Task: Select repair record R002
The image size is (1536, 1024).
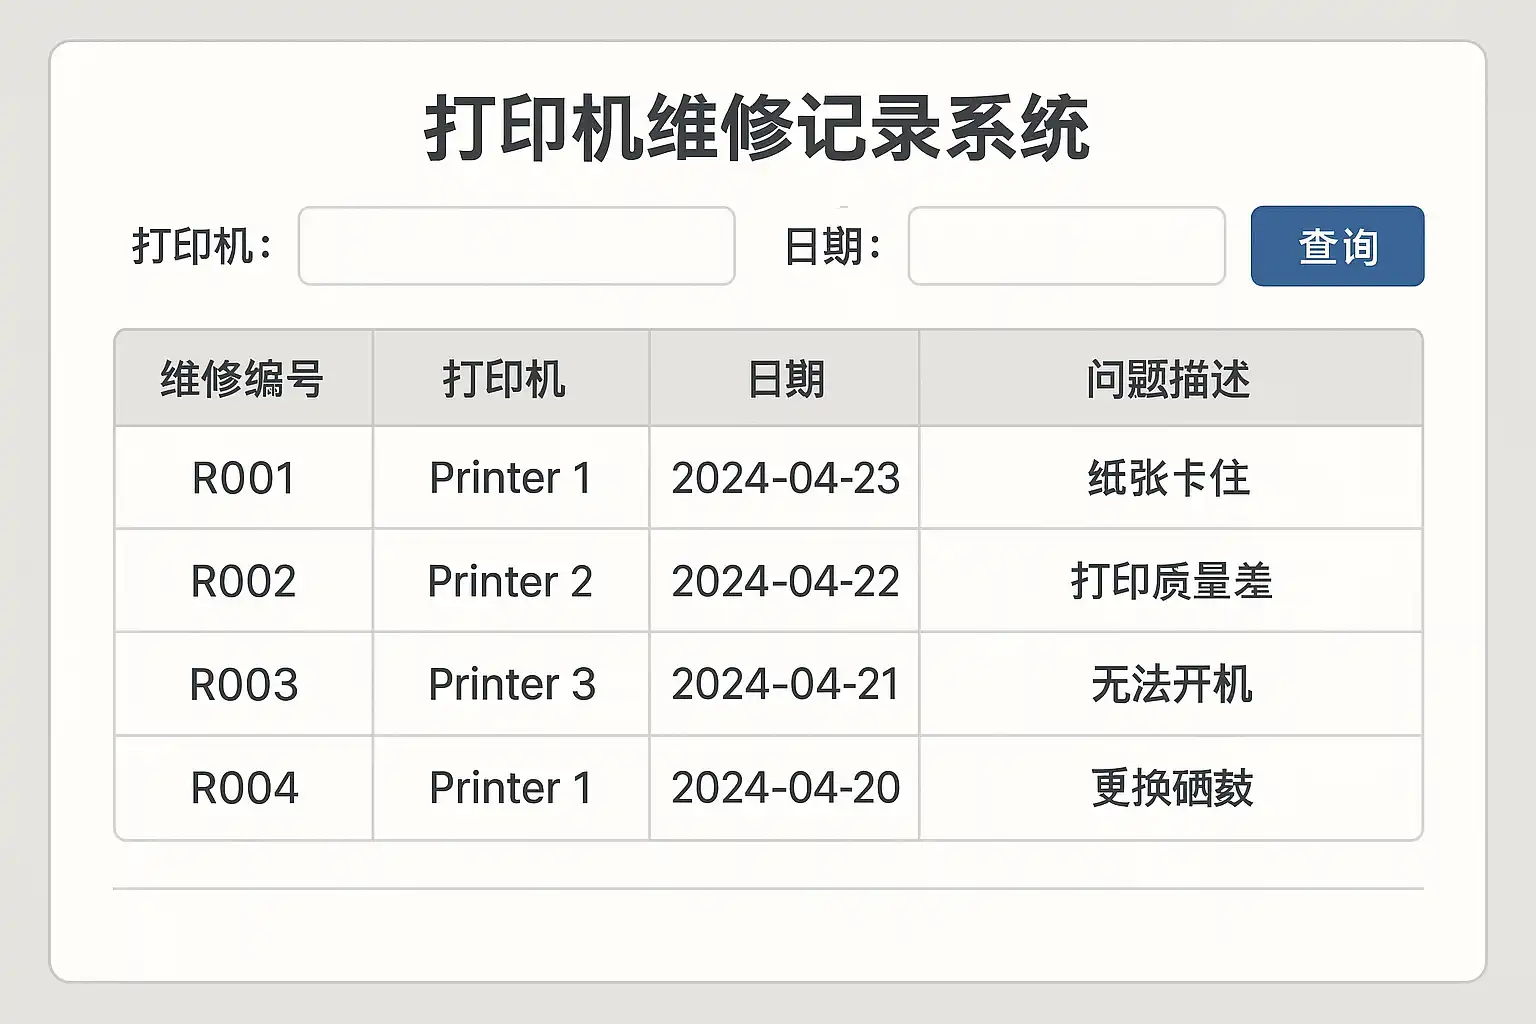Action: (x=243, y=581)
